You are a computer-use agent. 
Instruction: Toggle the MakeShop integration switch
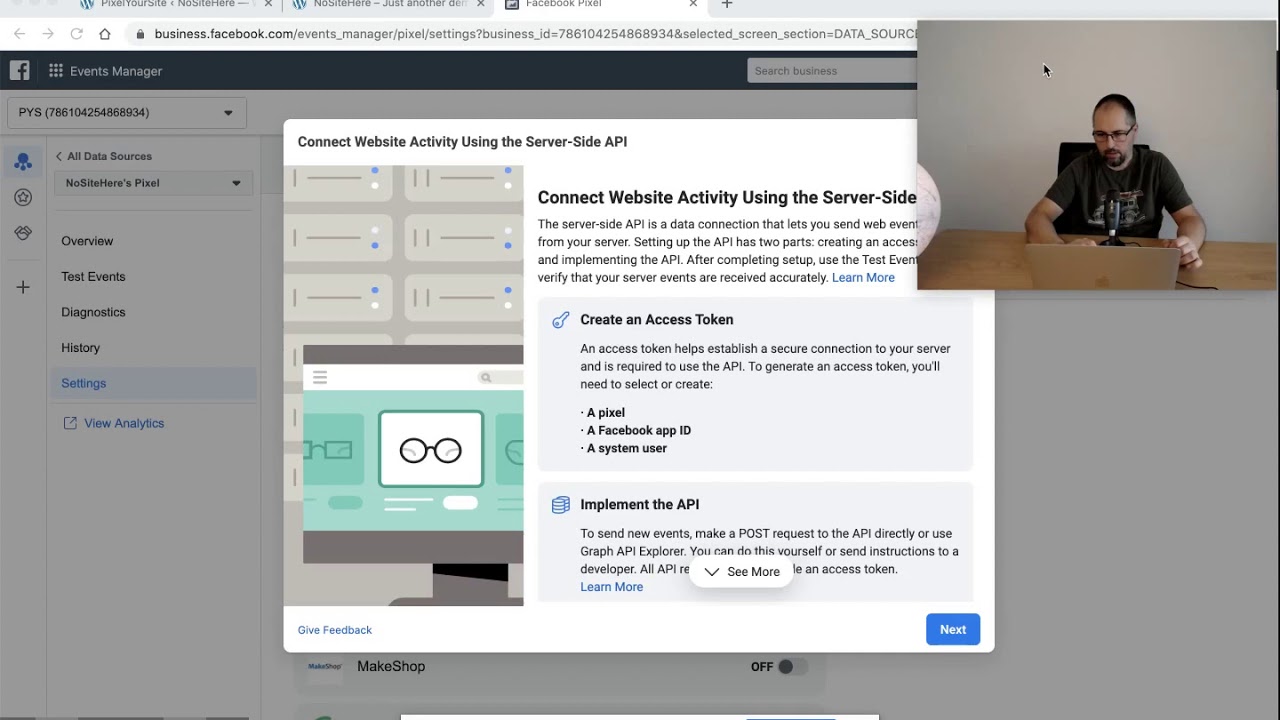tap(792, 667)
